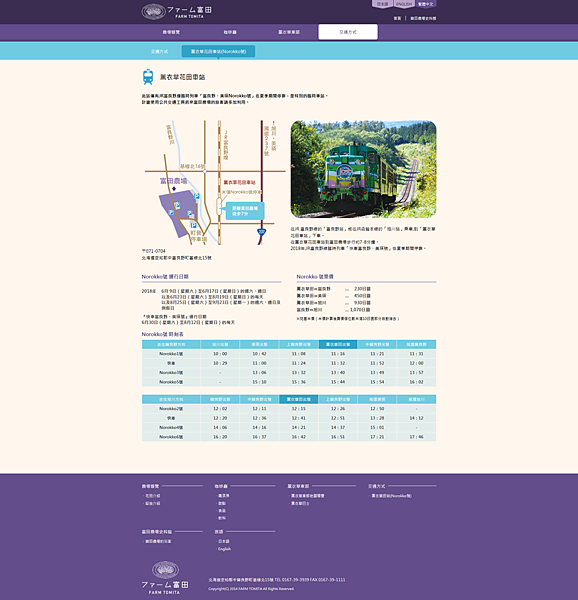Open the 花田介紹 footer link
Viewport: 578px width, 600px height.
[153, 496]
